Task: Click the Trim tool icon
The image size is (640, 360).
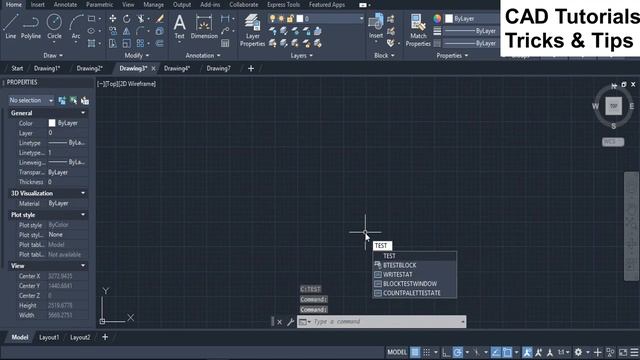Action: [140, 19]
